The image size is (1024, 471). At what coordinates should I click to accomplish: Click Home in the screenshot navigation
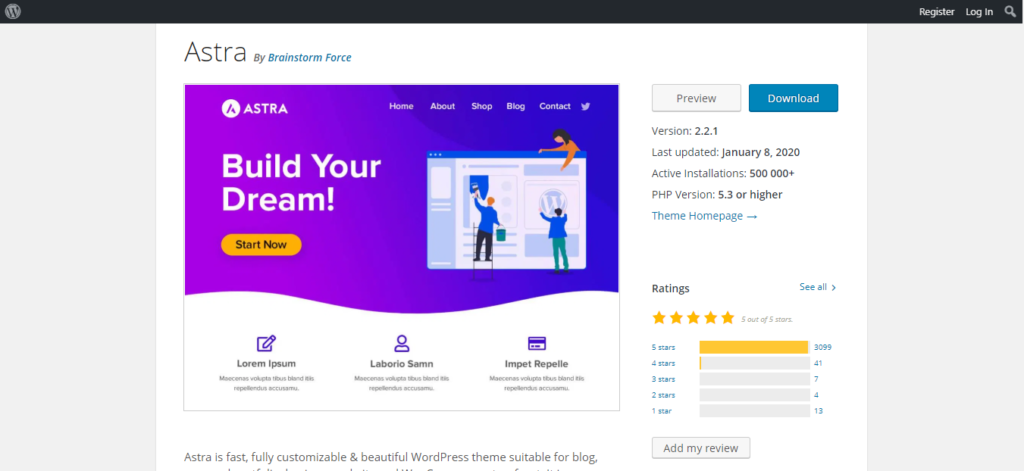[401, 106]
